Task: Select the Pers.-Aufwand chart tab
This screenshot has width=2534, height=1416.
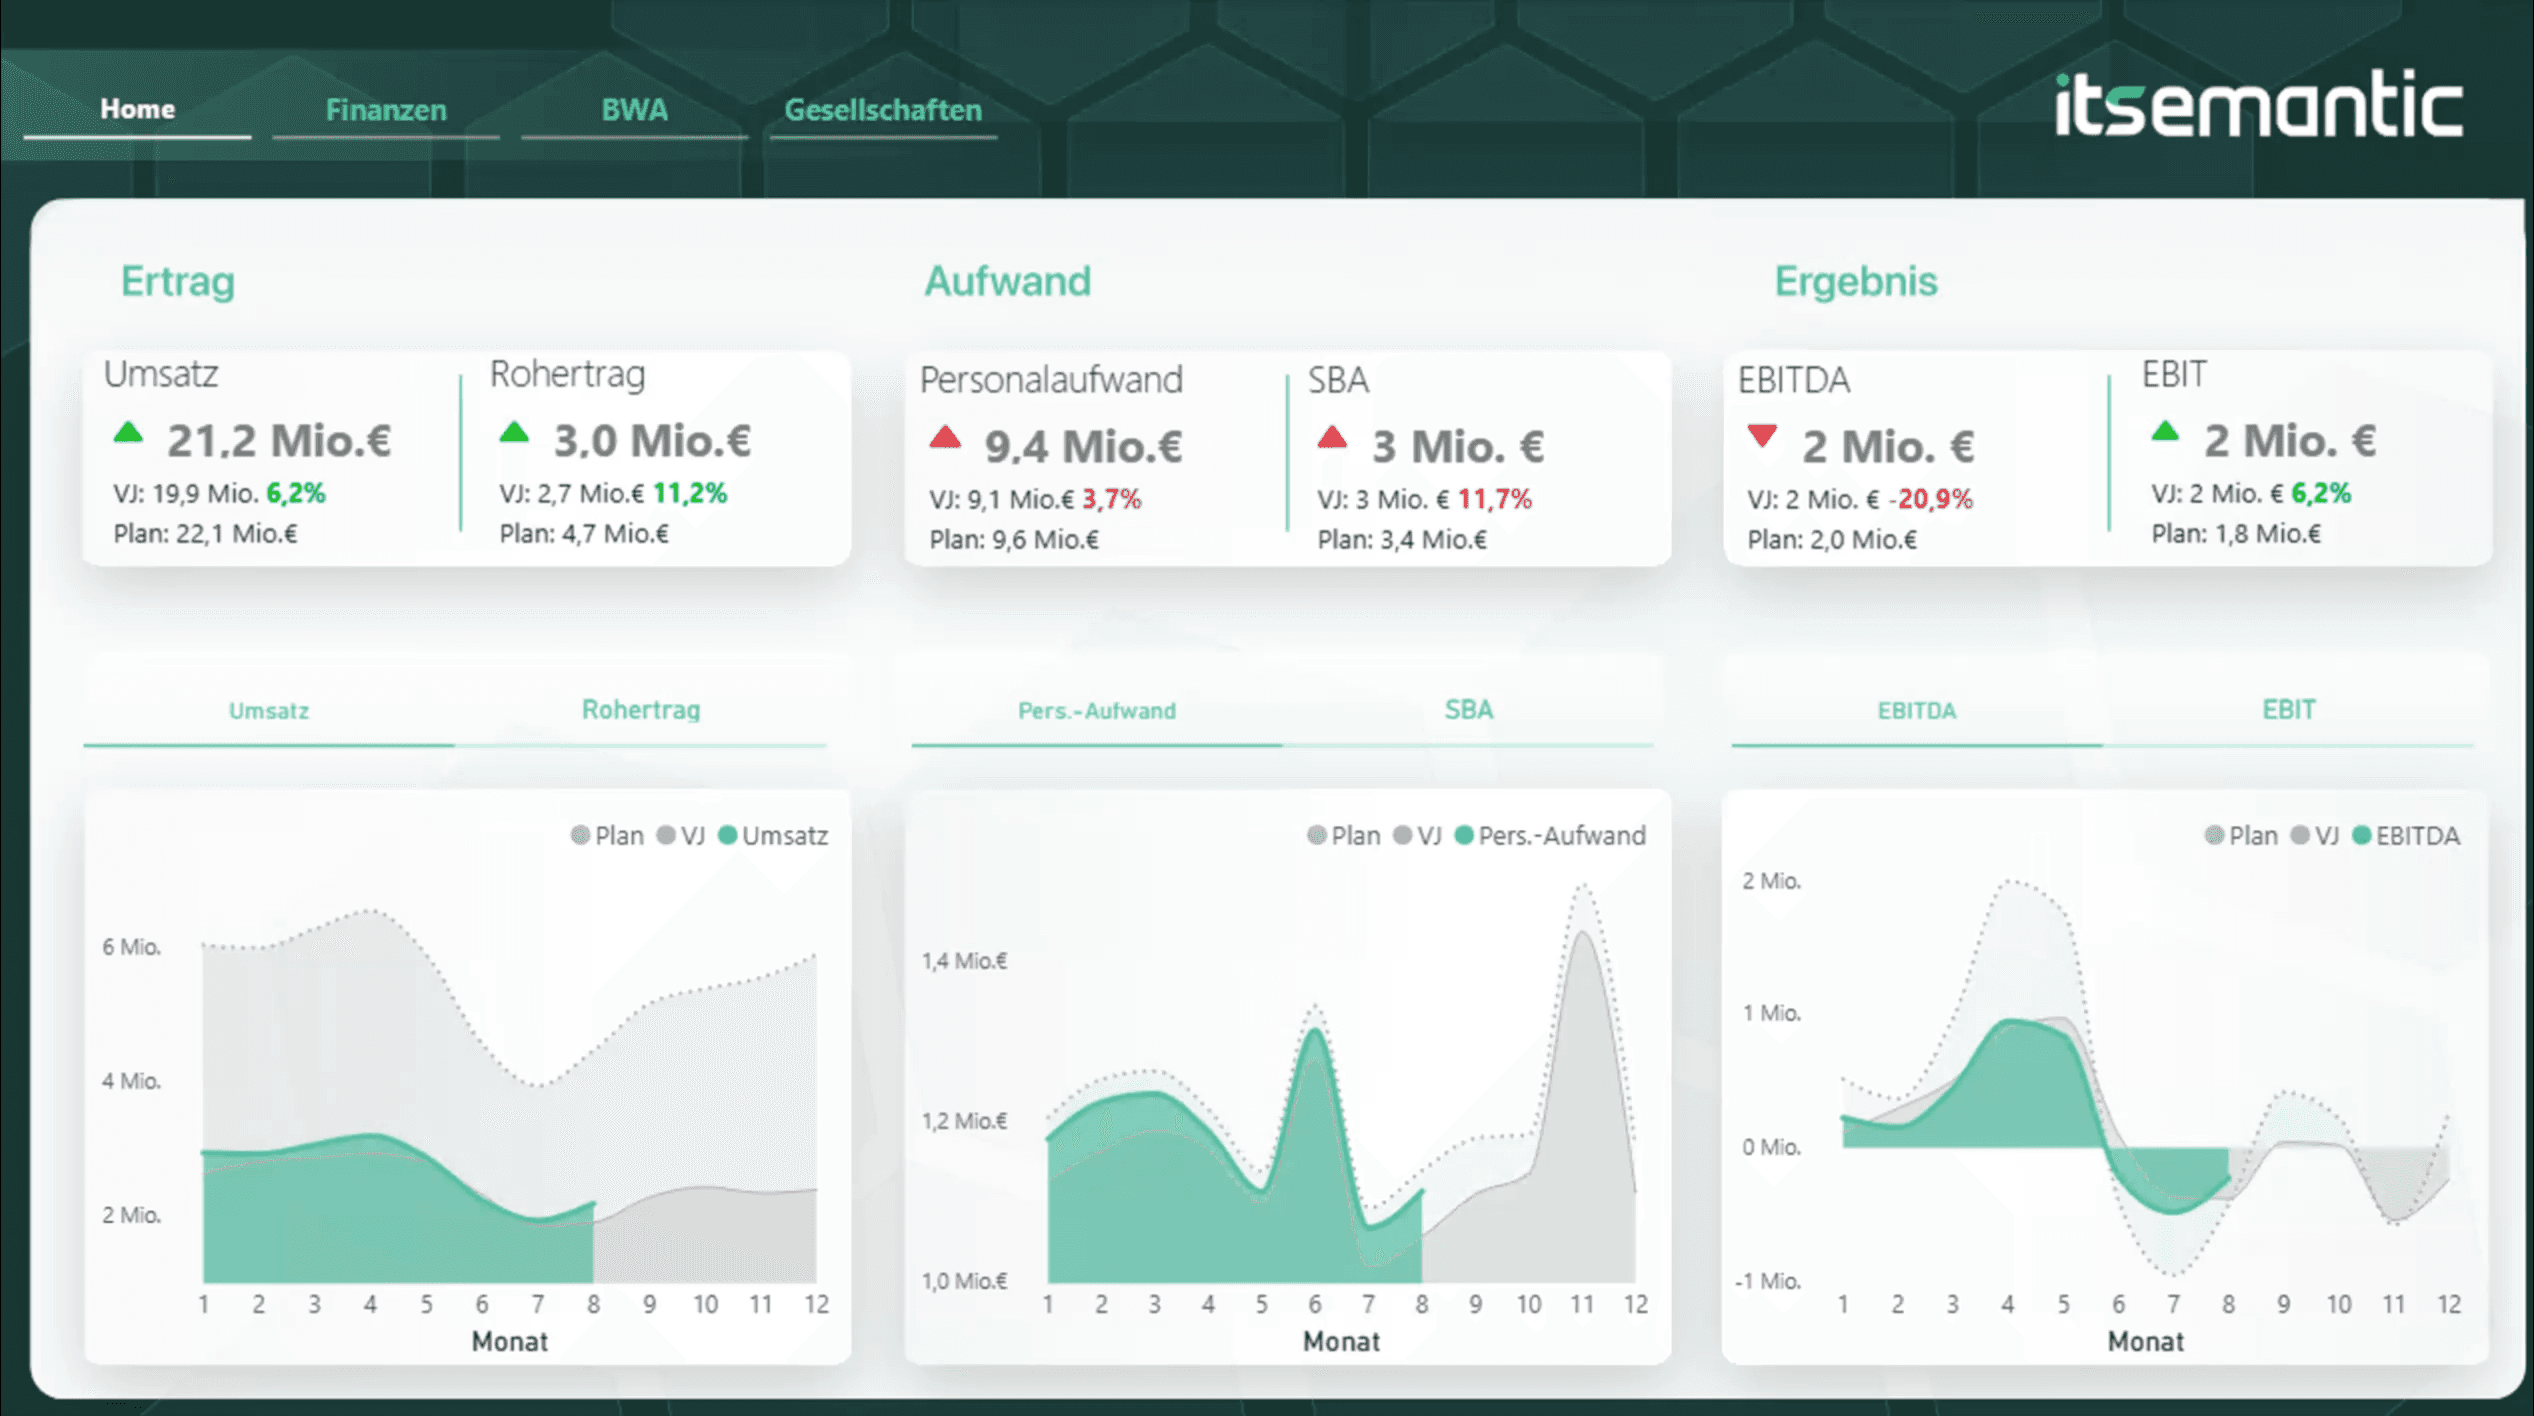Action: [1097, 711]
